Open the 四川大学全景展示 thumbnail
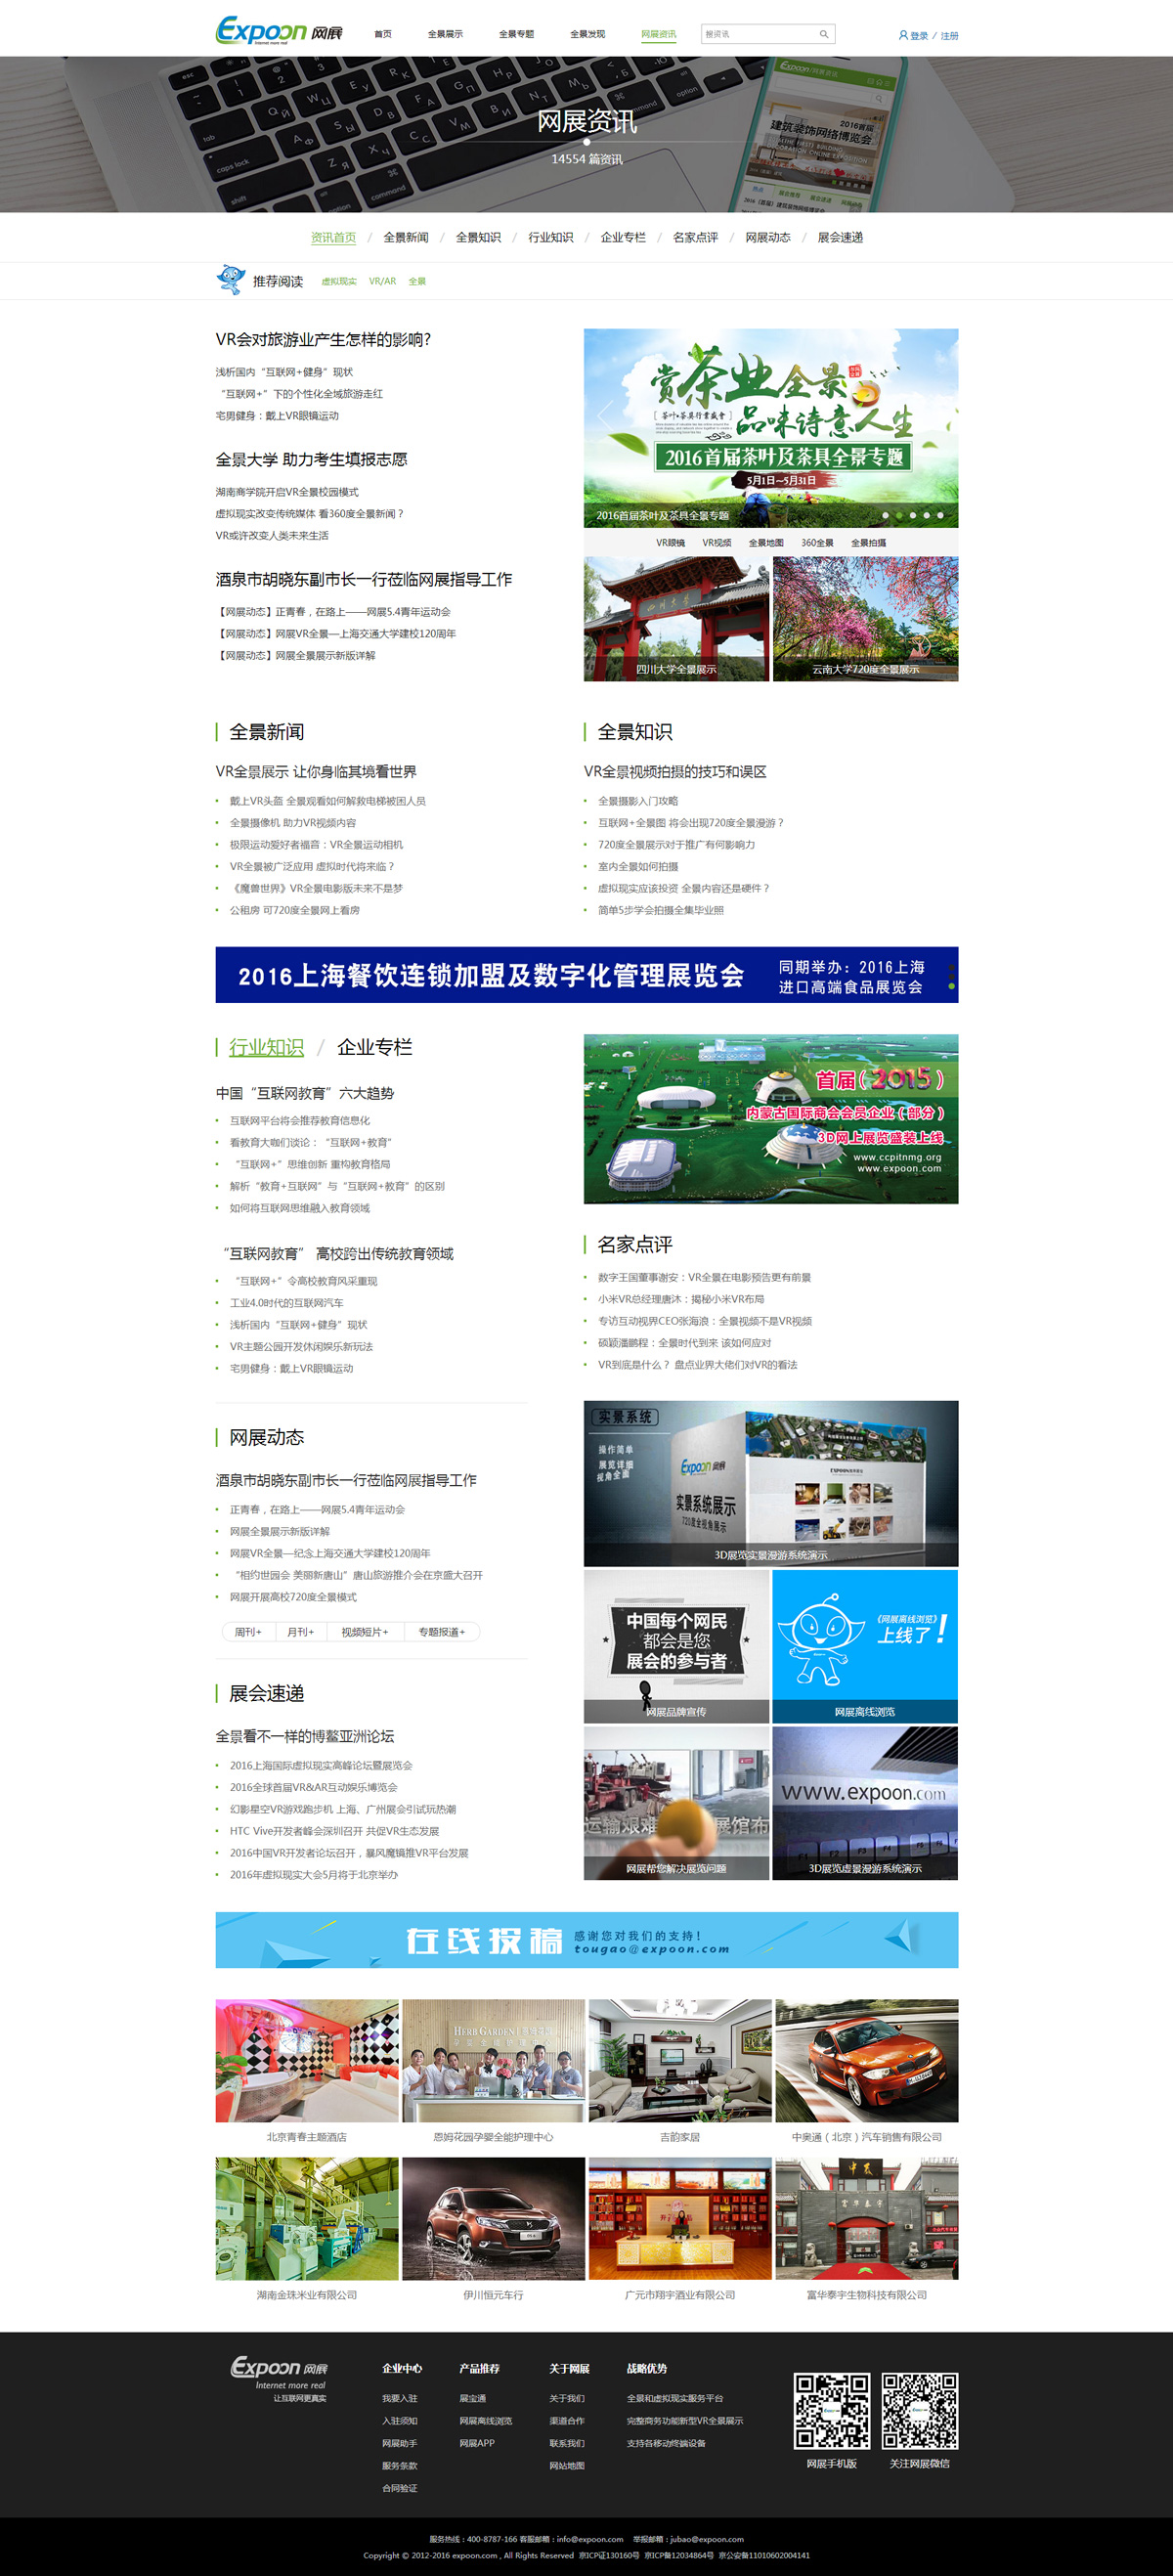The height and width of the screenshot is (2576, 1173). coord(676,619)
